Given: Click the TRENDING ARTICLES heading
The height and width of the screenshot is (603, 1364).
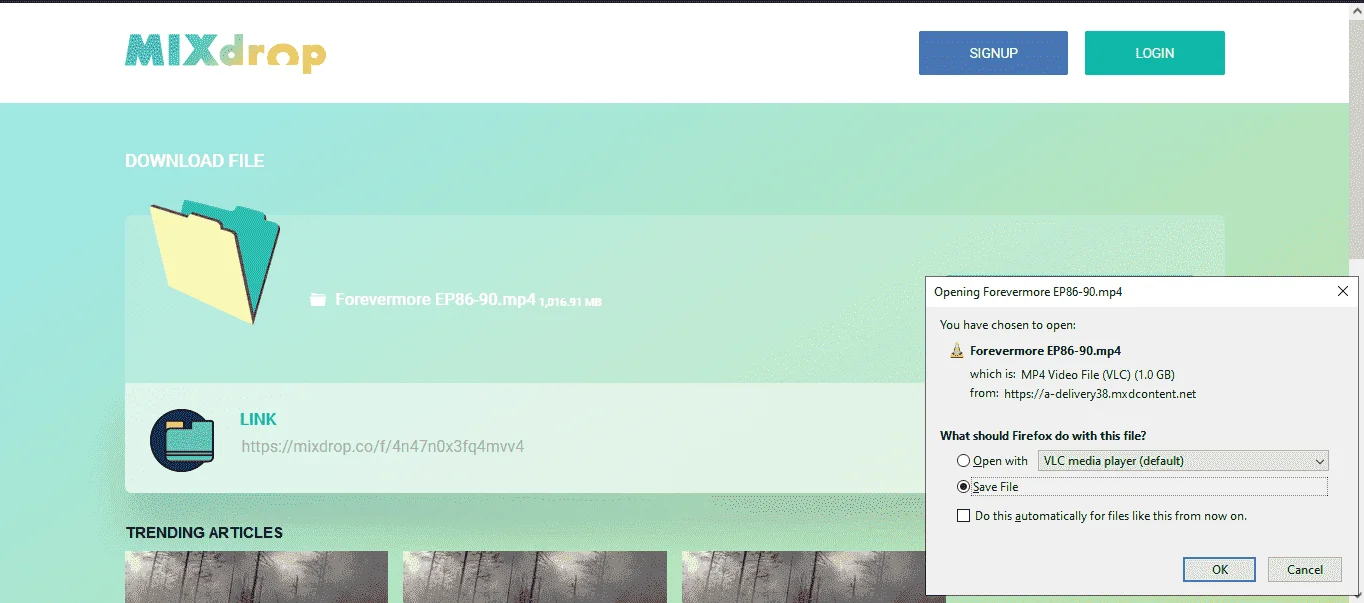Looking at the screenshot, I should (204, 532).
